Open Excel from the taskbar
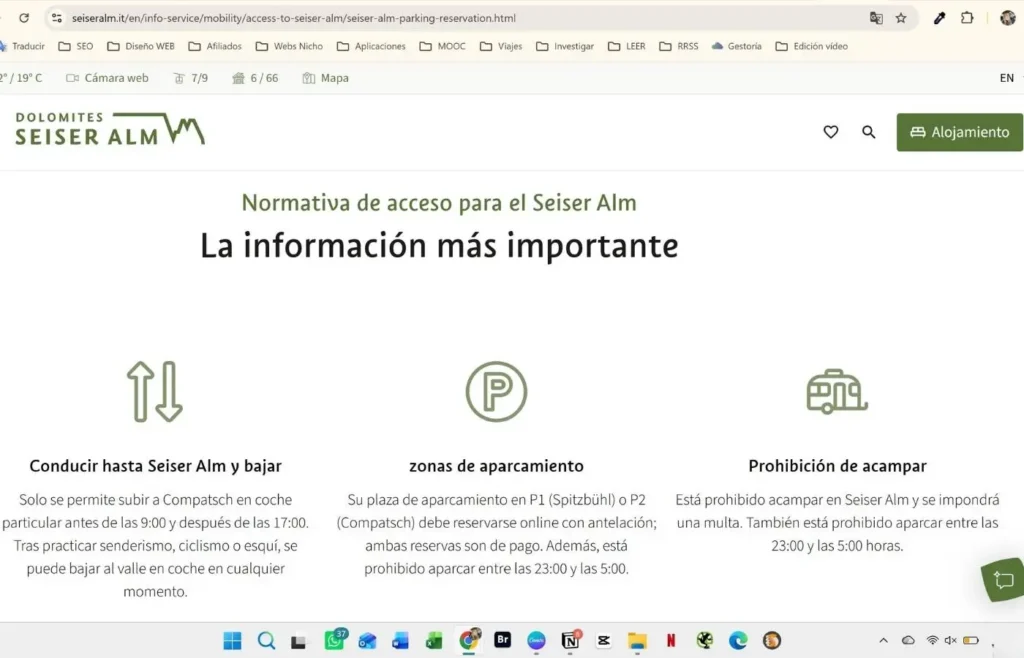The width and height of the screenshot is (1024, 658). pos(434,641)
